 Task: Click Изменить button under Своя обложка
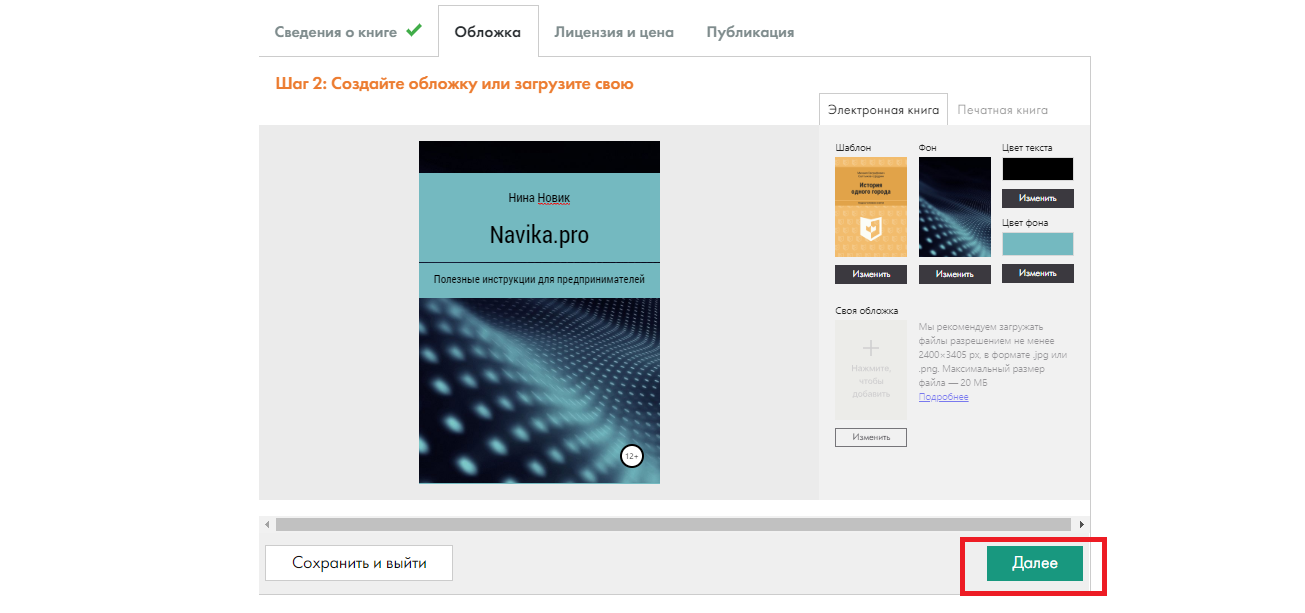[870, 437]
